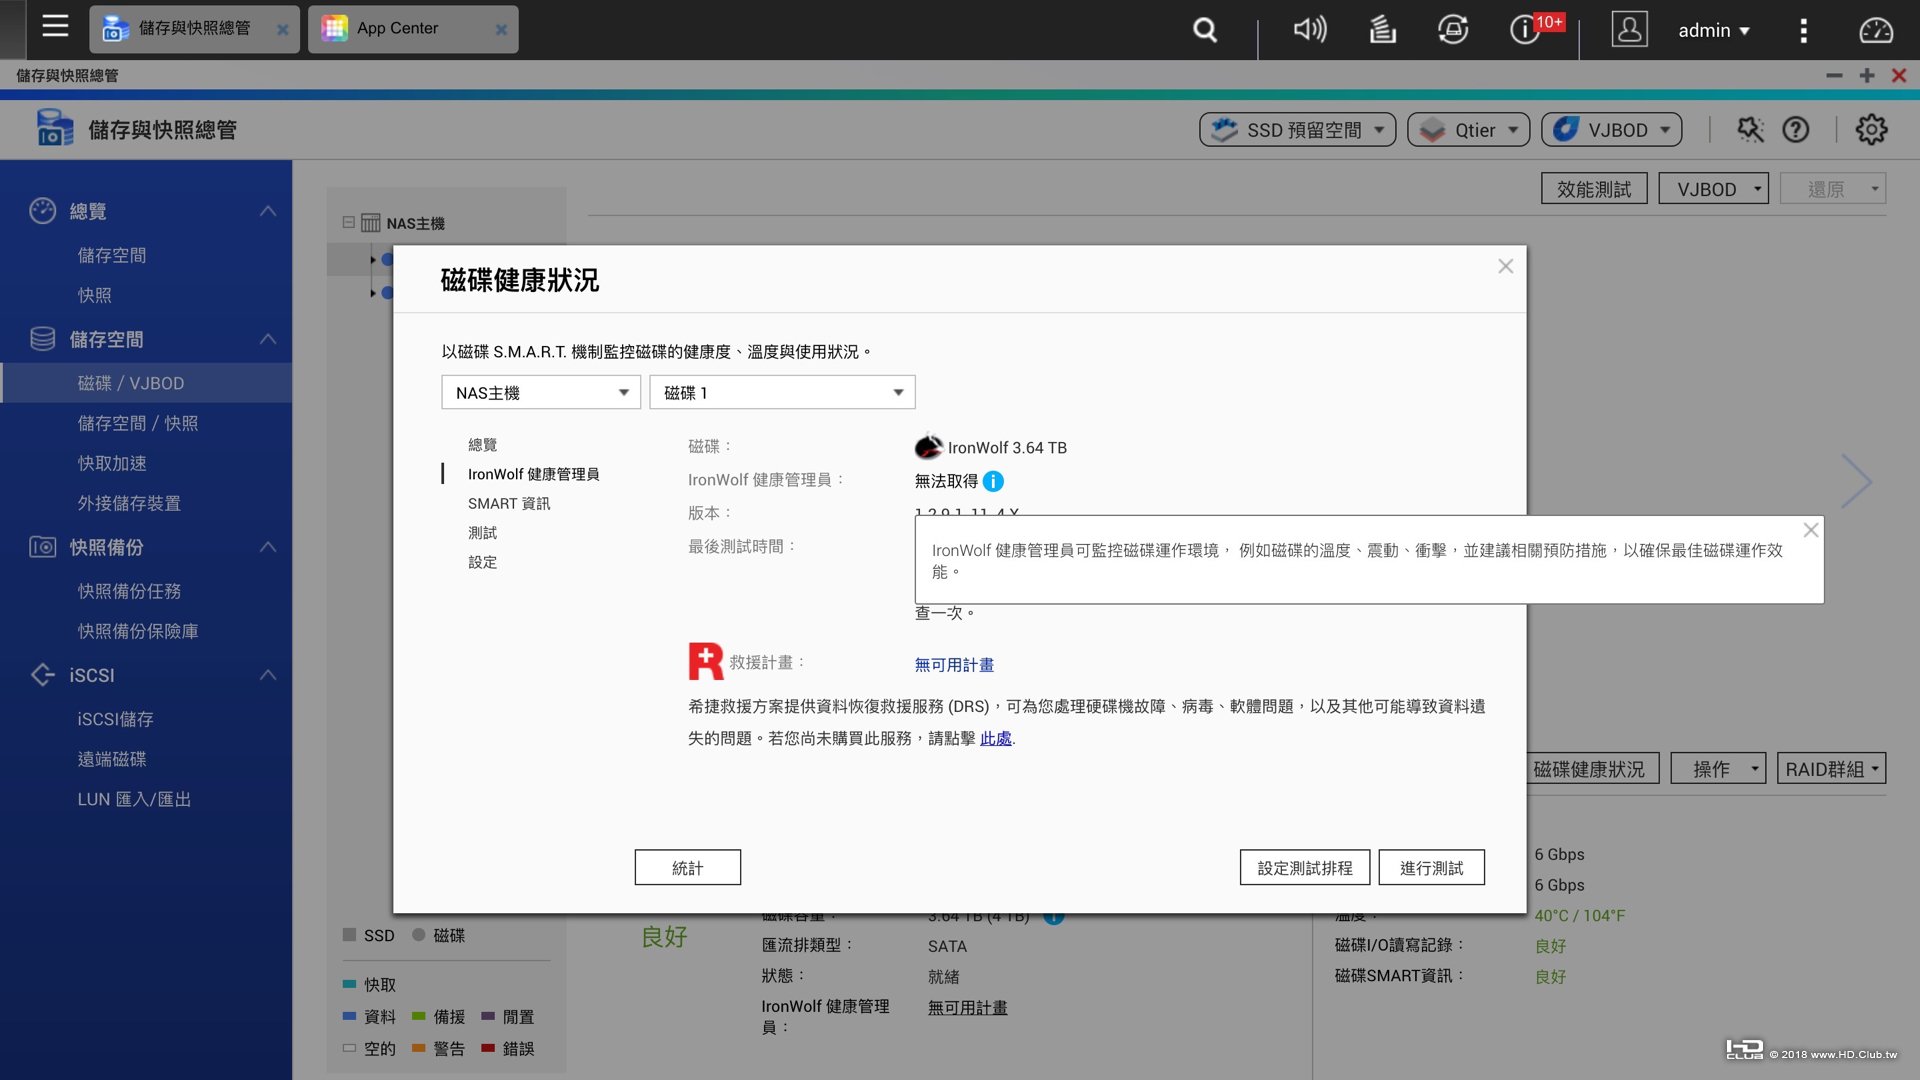Click 進行測試 button to start disk test
Screen dimensions: 1920x1080
[1431, 866]
